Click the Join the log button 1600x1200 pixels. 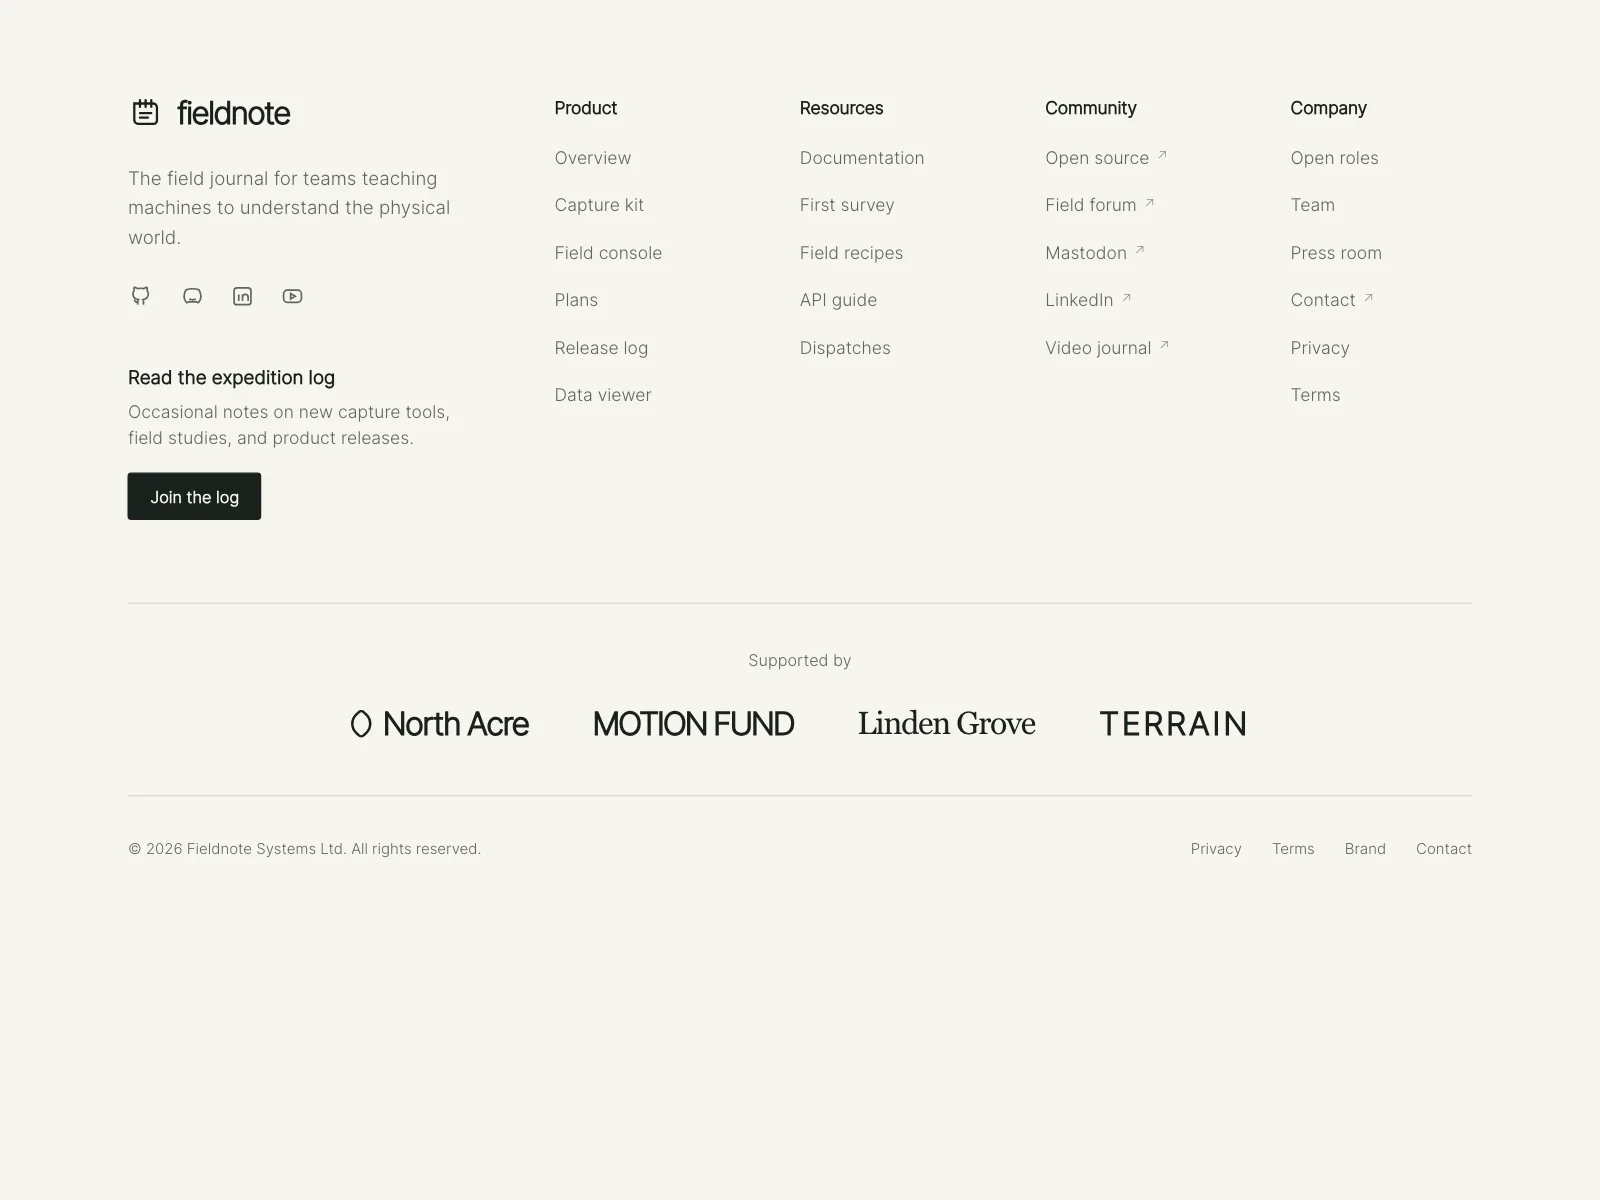coord(194,496)
